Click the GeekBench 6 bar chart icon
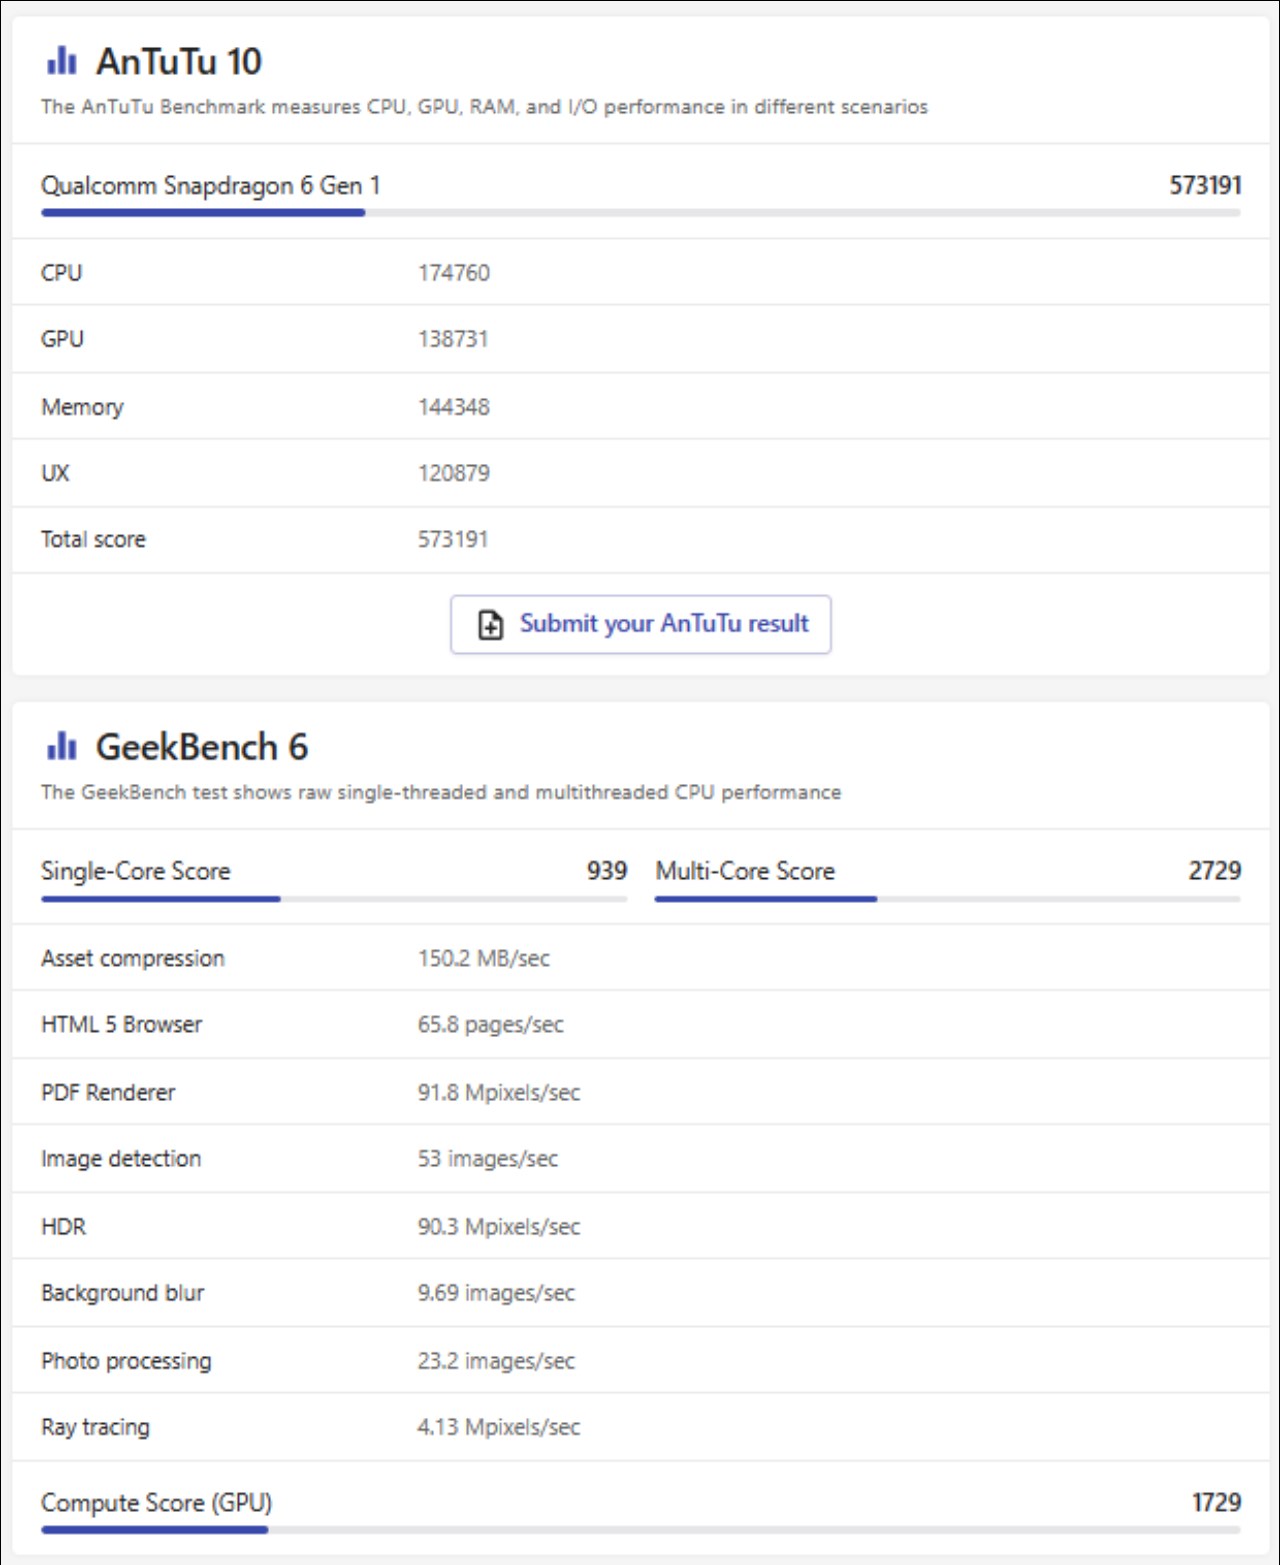 (61, 746)
